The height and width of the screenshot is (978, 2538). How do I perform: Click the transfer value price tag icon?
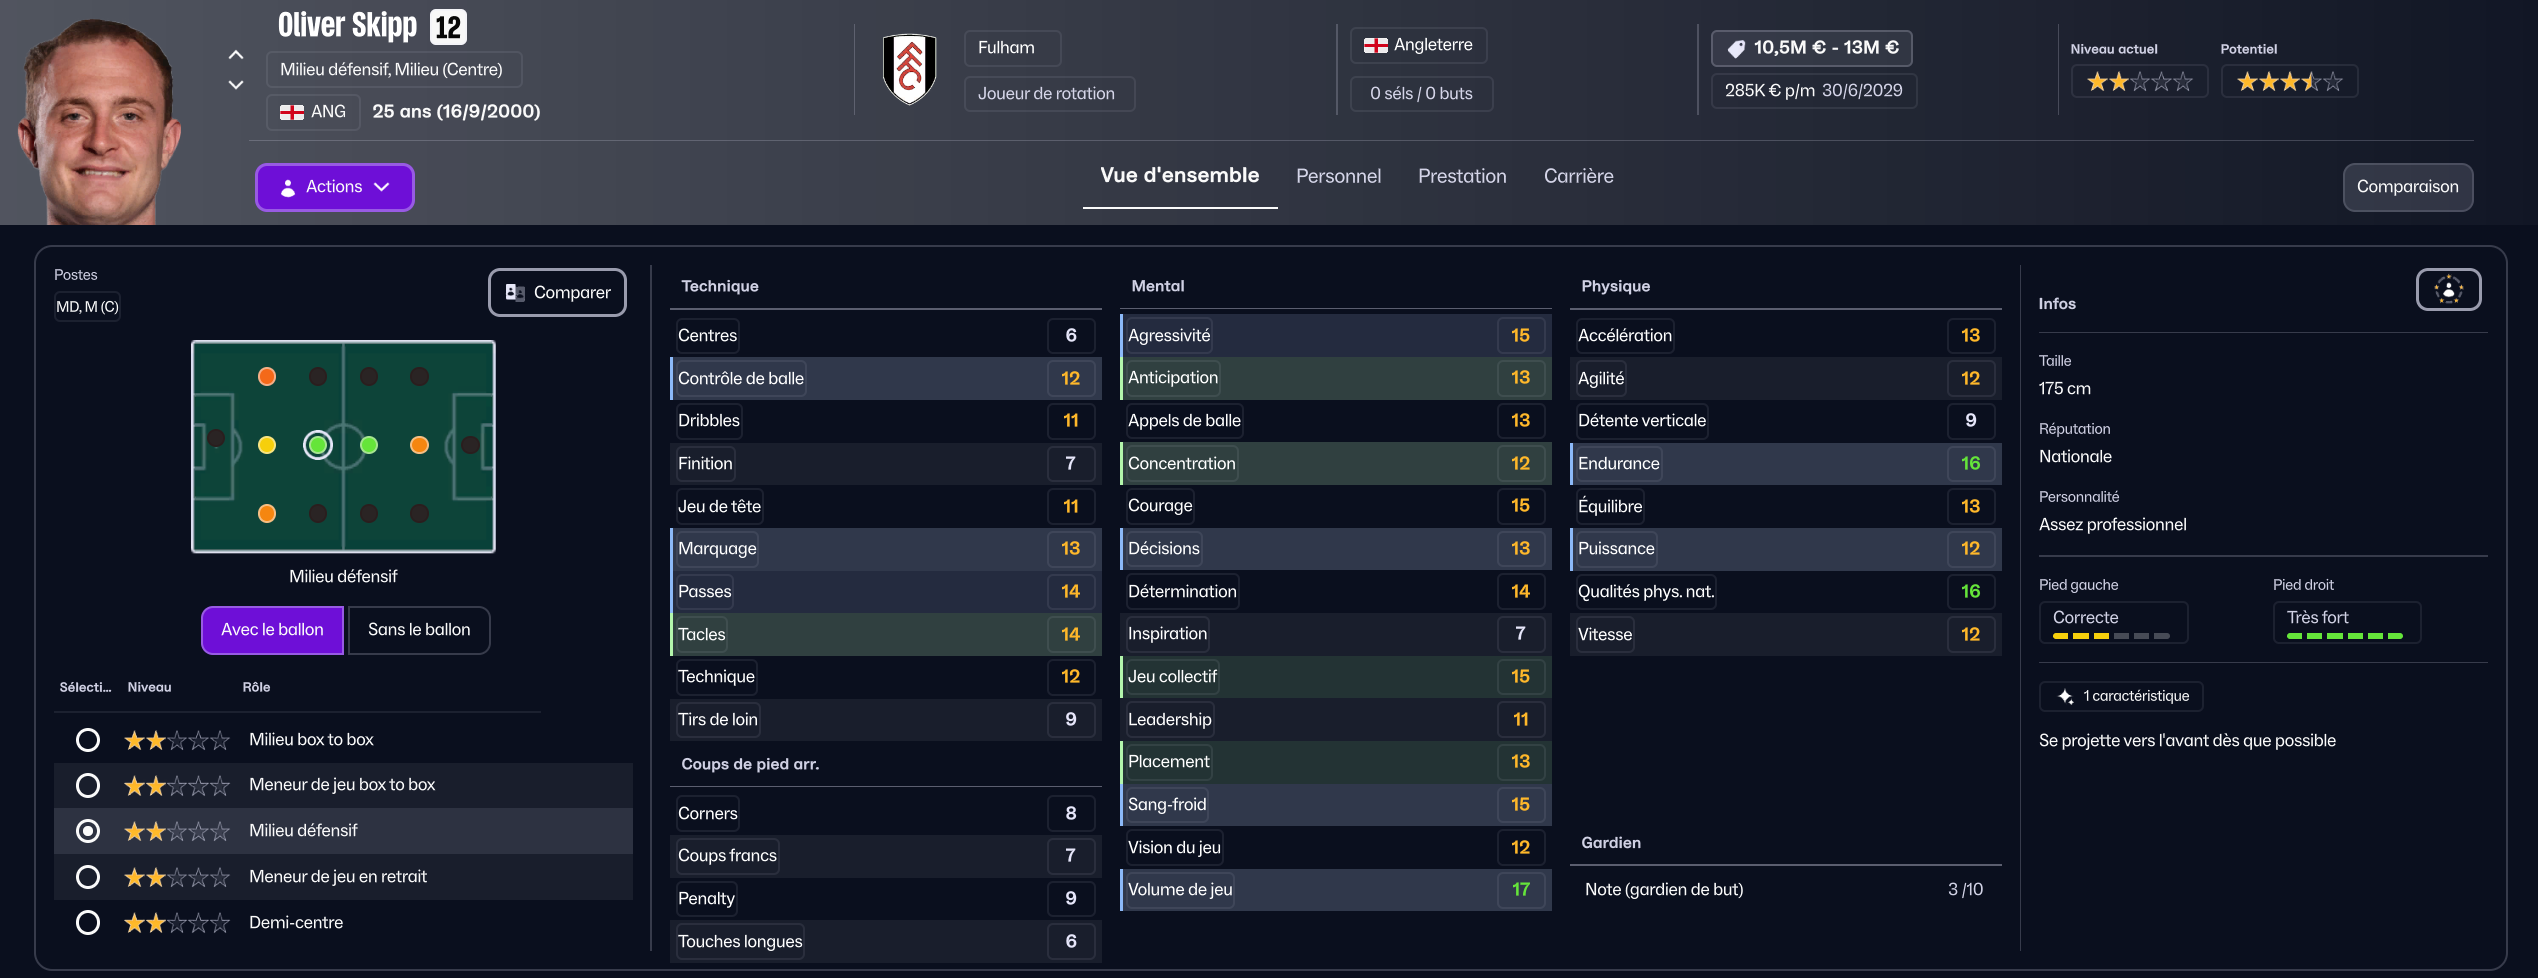tap(1736, 48)
